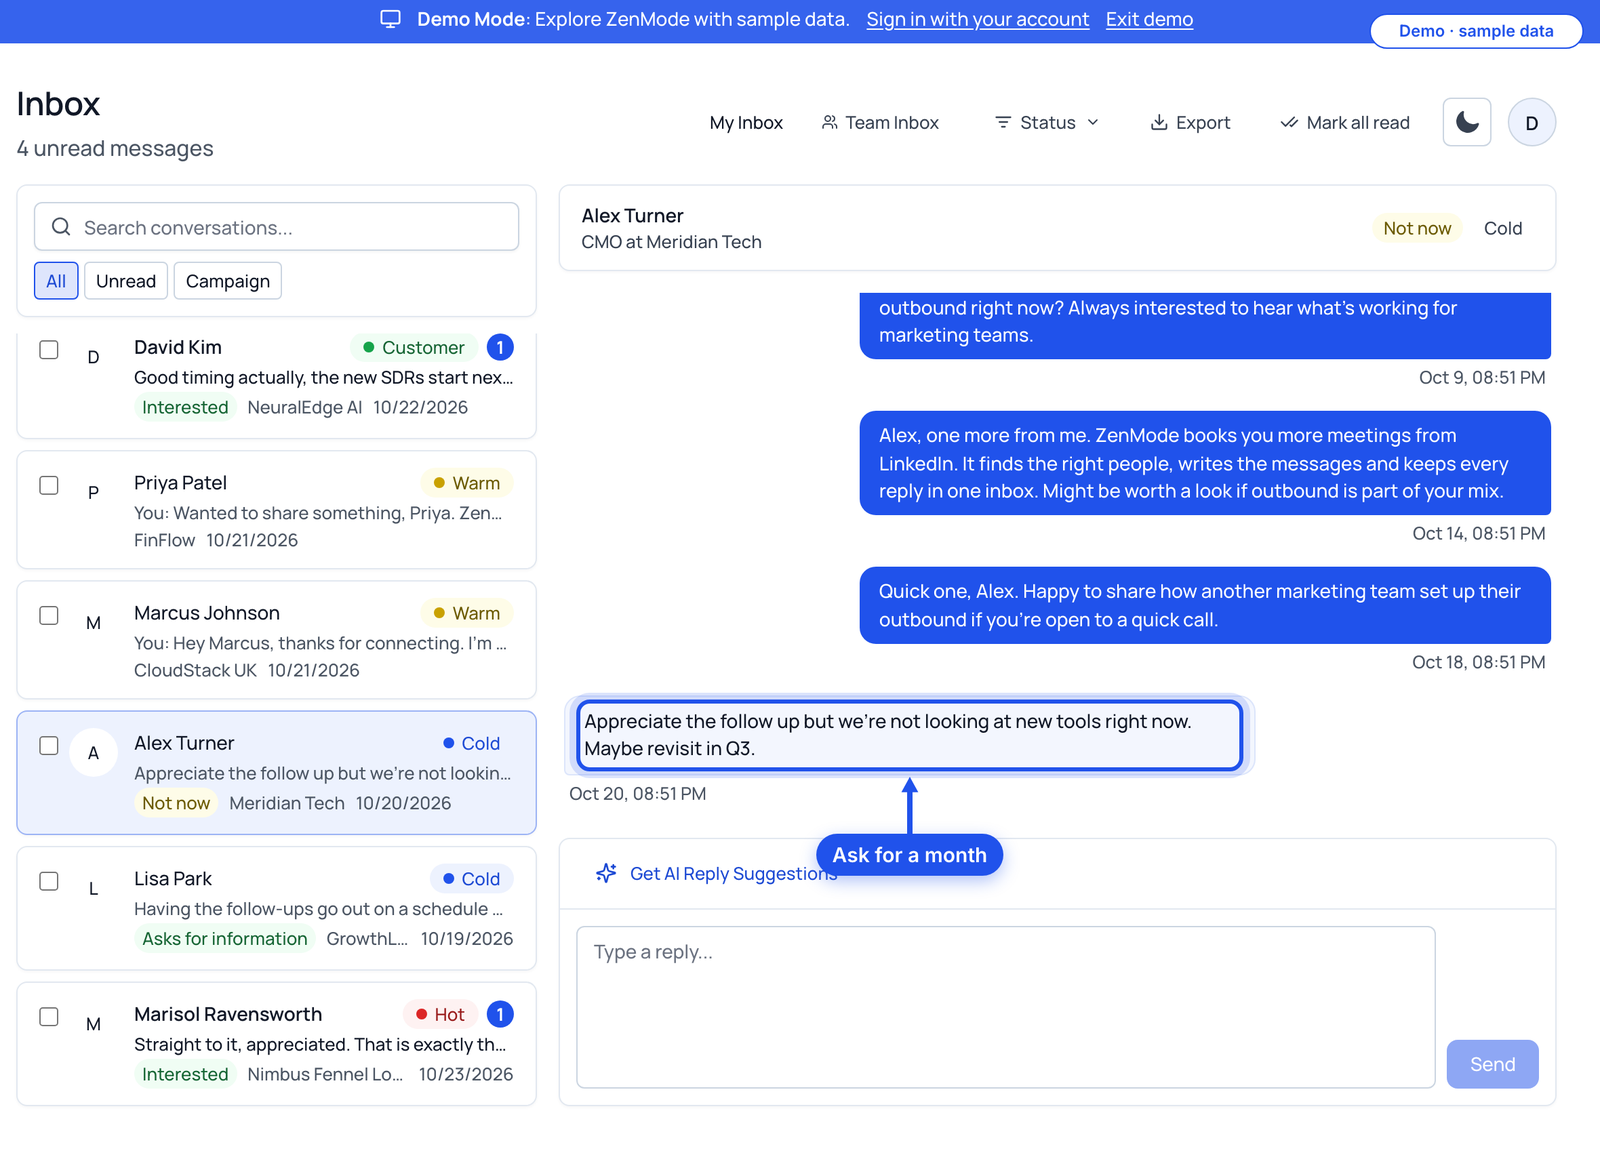1600x1174 pixels.
Task: Focus the Search conversations field
Action: pos(276,227)
